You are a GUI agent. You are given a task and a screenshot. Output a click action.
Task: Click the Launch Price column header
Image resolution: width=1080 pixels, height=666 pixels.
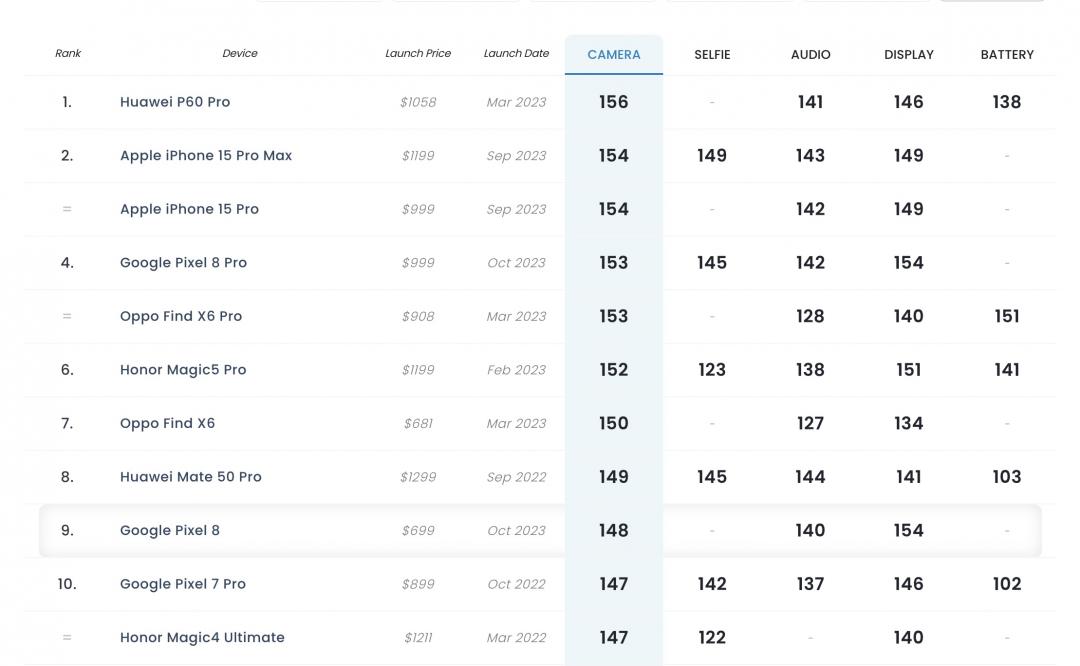click(418, 54)
